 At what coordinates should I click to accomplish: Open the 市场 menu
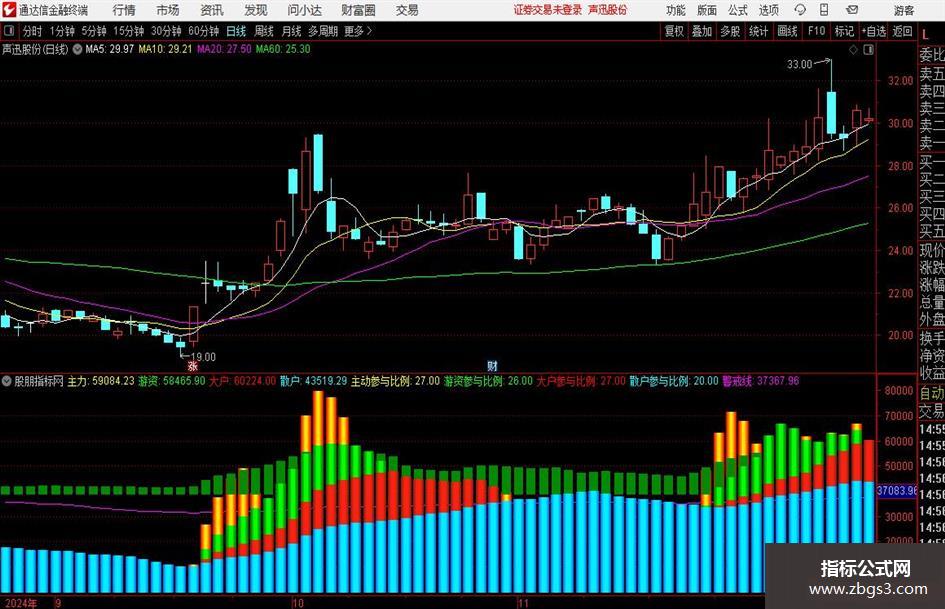(x=168, y=10)
